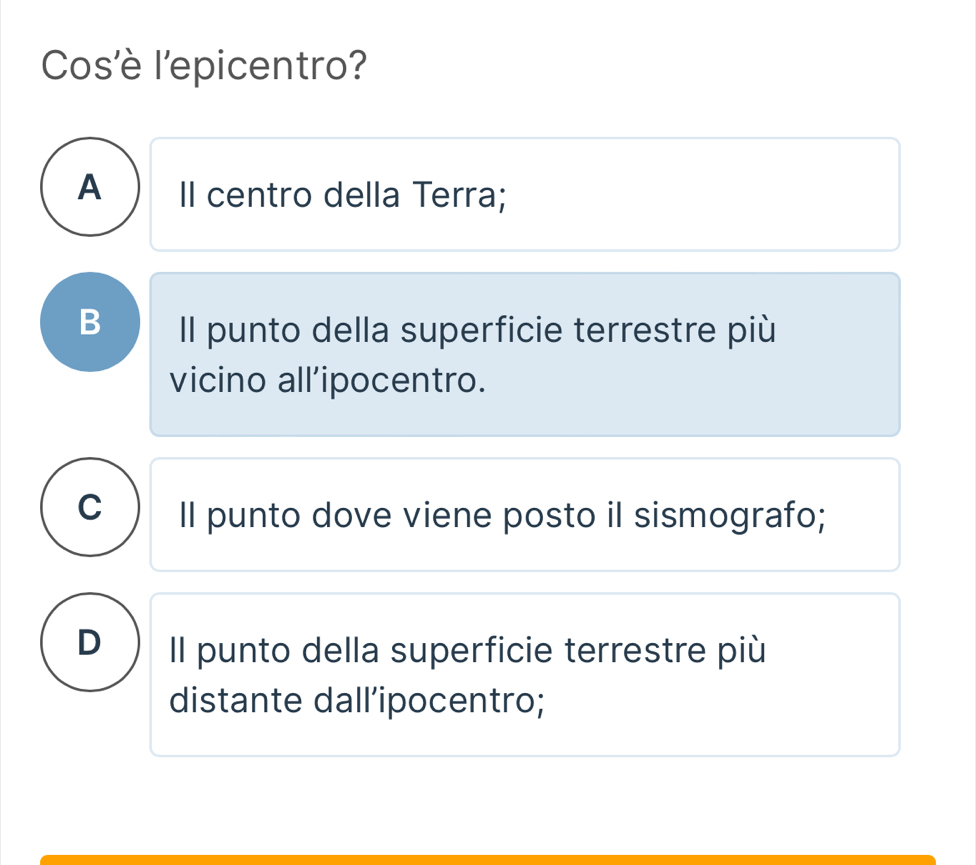The image size is (976, 865).
Task: Tap the blue filled B marker
Action: coord(90,322)
